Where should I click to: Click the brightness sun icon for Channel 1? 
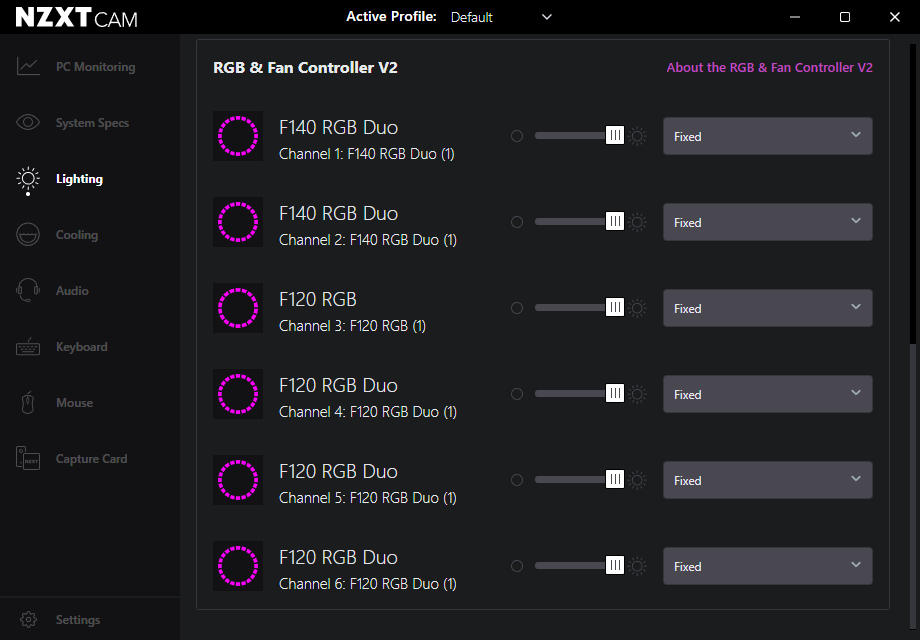coord(637,135)
